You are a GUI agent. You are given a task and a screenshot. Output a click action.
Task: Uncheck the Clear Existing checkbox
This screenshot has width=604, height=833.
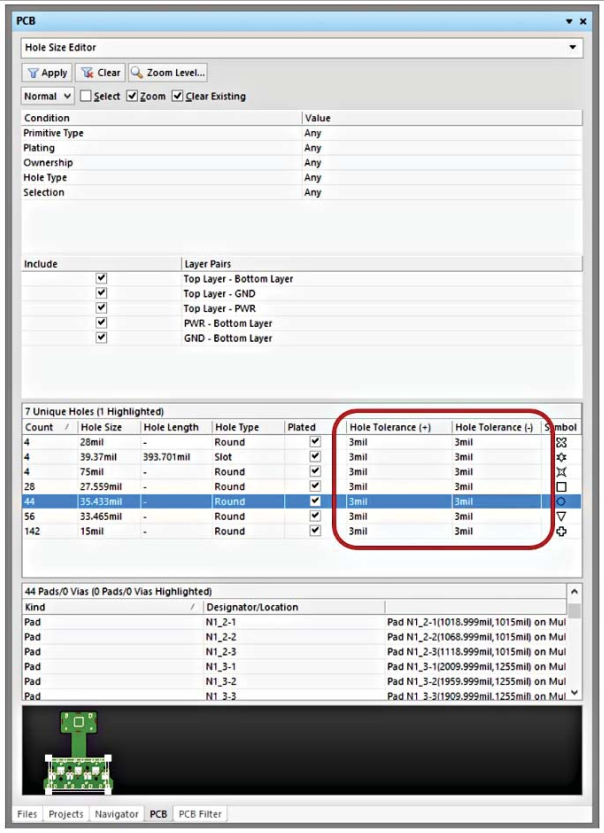pos(178,96)
